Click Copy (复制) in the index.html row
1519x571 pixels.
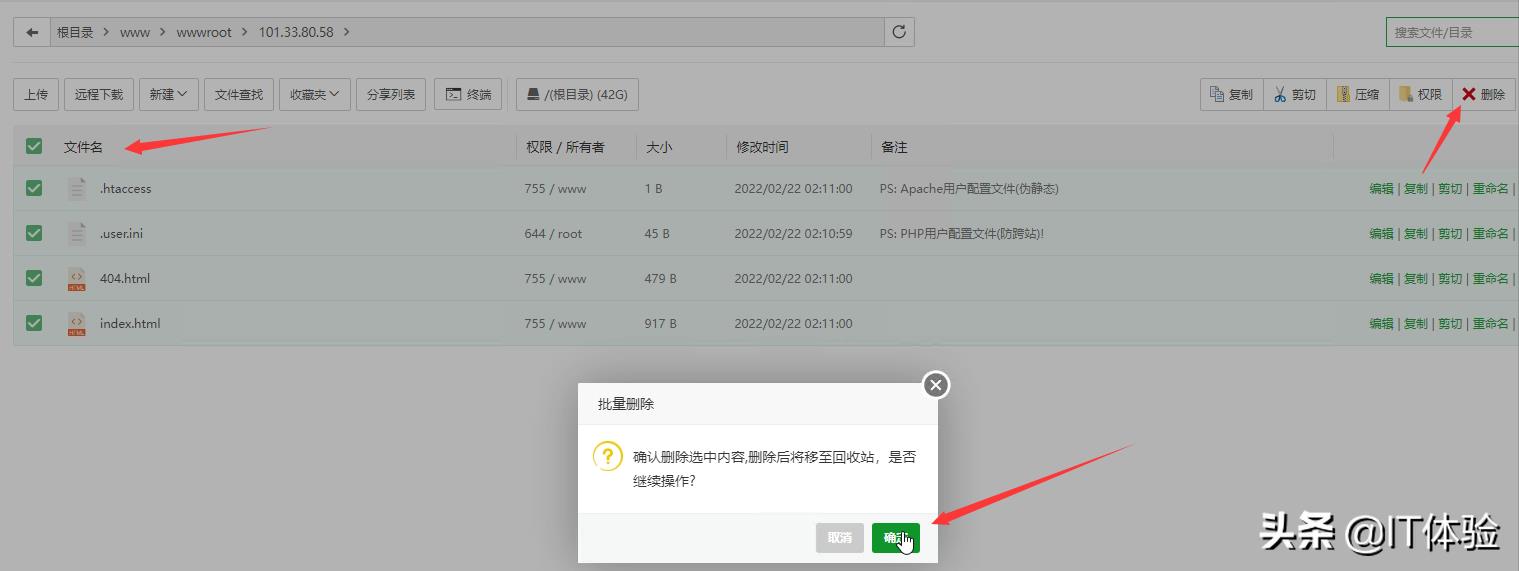coord(1415,323)
